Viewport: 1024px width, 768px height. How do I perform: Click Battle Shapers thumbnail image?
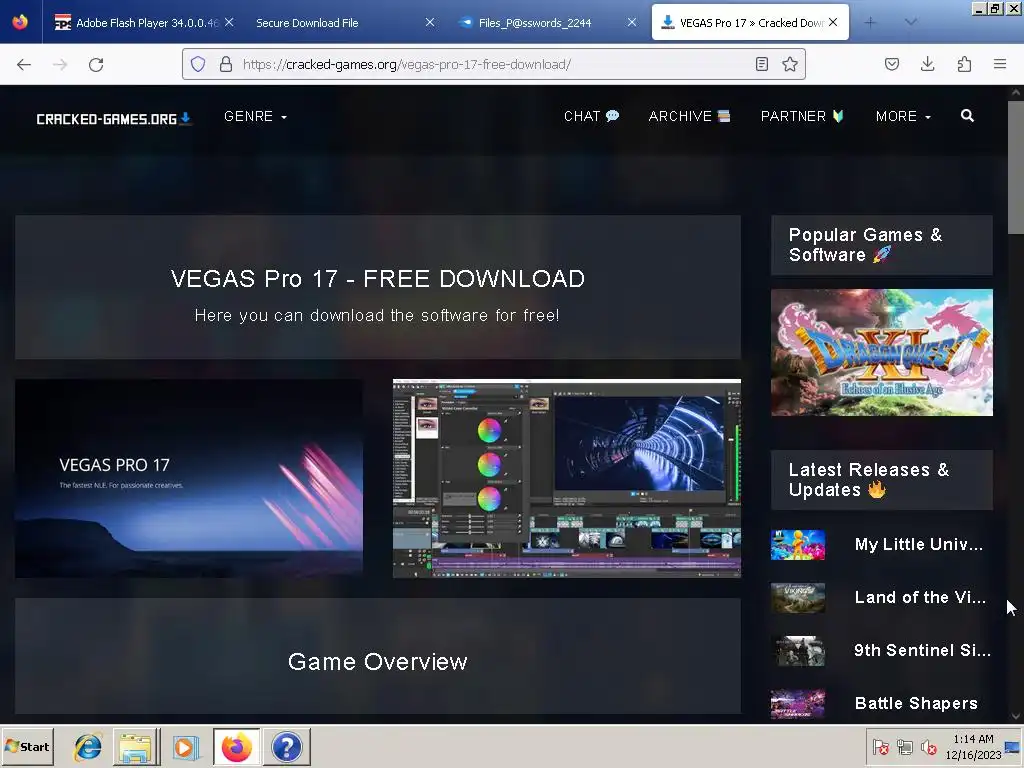point(797,704)
